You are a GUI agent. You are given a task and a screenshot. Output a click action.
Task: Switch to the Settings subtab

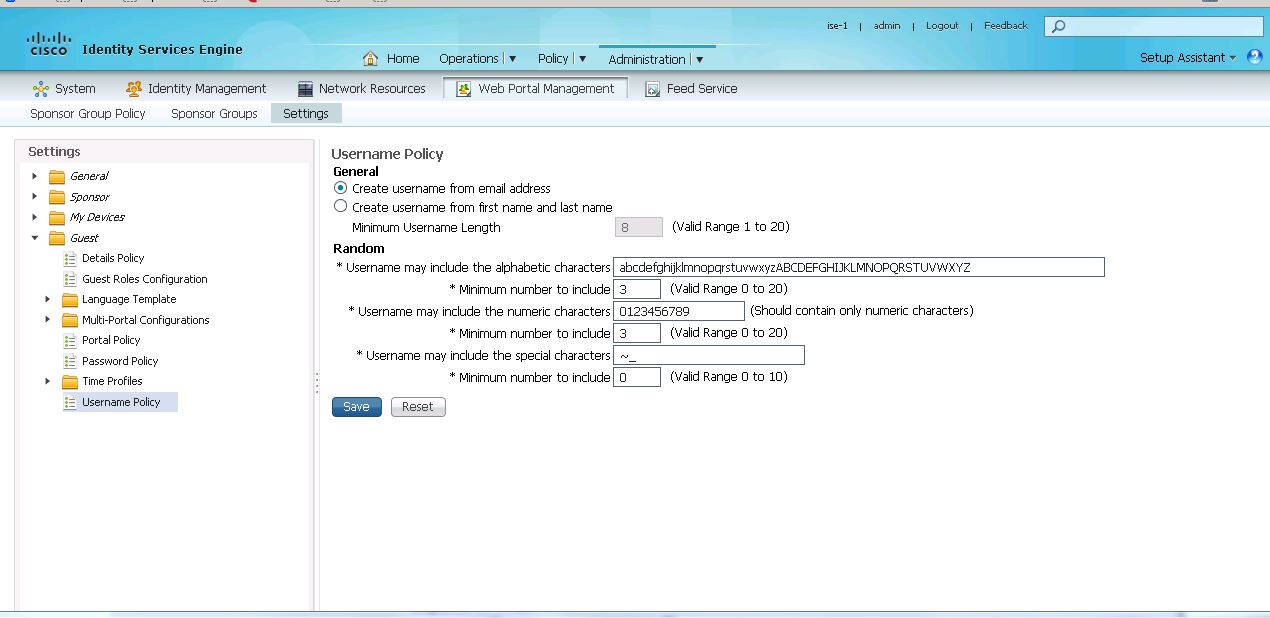click(306, 113)
